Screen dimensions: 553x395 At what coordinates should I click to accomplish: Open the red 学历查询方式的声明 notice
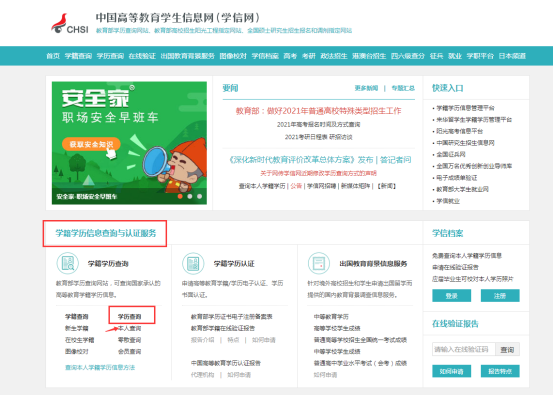coord(318,173)
